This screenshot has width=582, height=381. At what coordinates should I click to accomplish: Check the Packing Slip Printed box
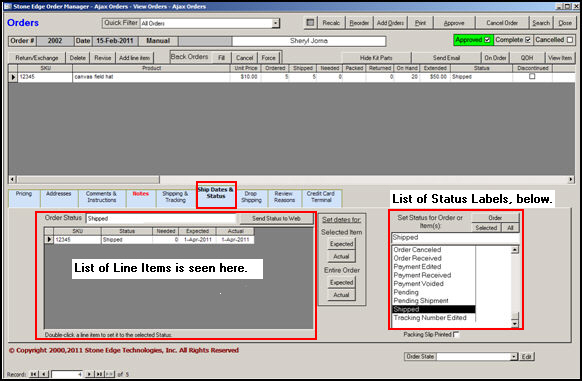click(x=456, y=334)
